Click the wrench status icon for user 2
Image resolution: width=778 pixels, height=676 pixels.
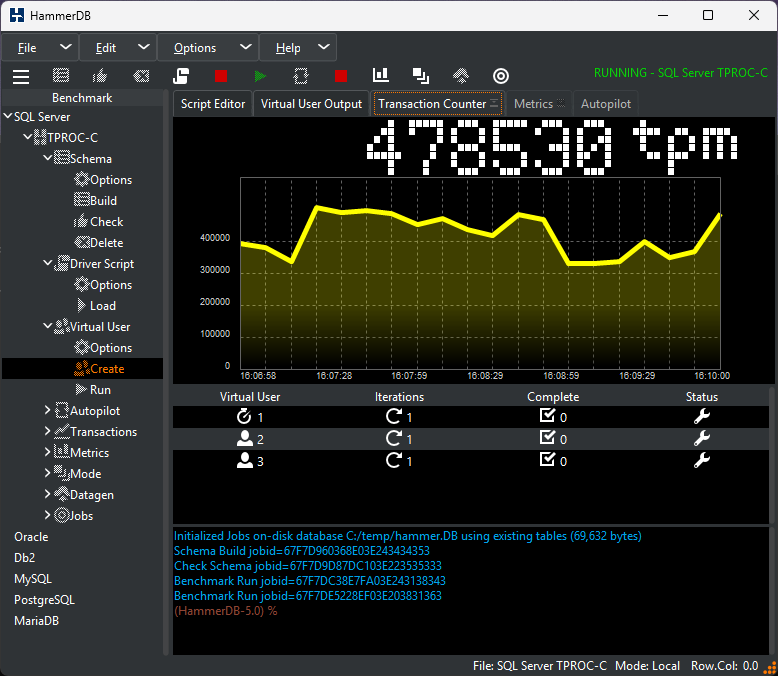[702, 438]
